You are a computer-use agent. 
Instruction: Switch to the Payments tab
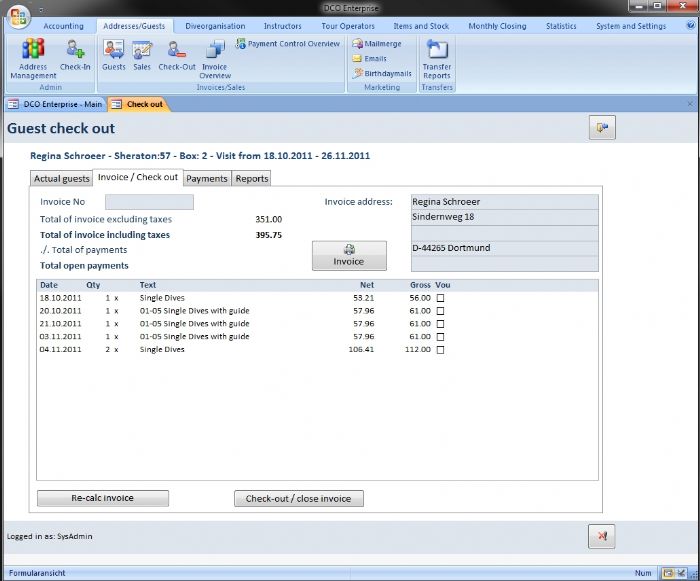click(207, 179)
